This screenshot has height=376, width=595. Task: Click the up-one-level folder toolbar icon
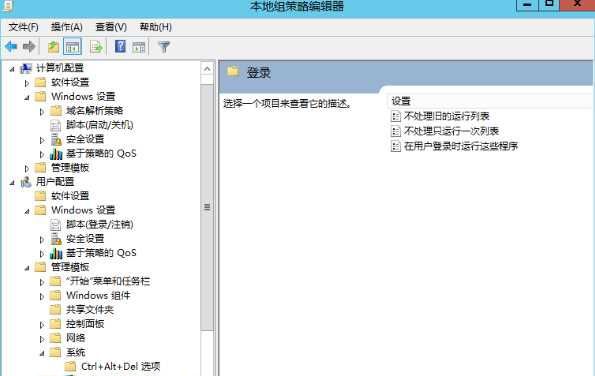[x=53, y=47]
